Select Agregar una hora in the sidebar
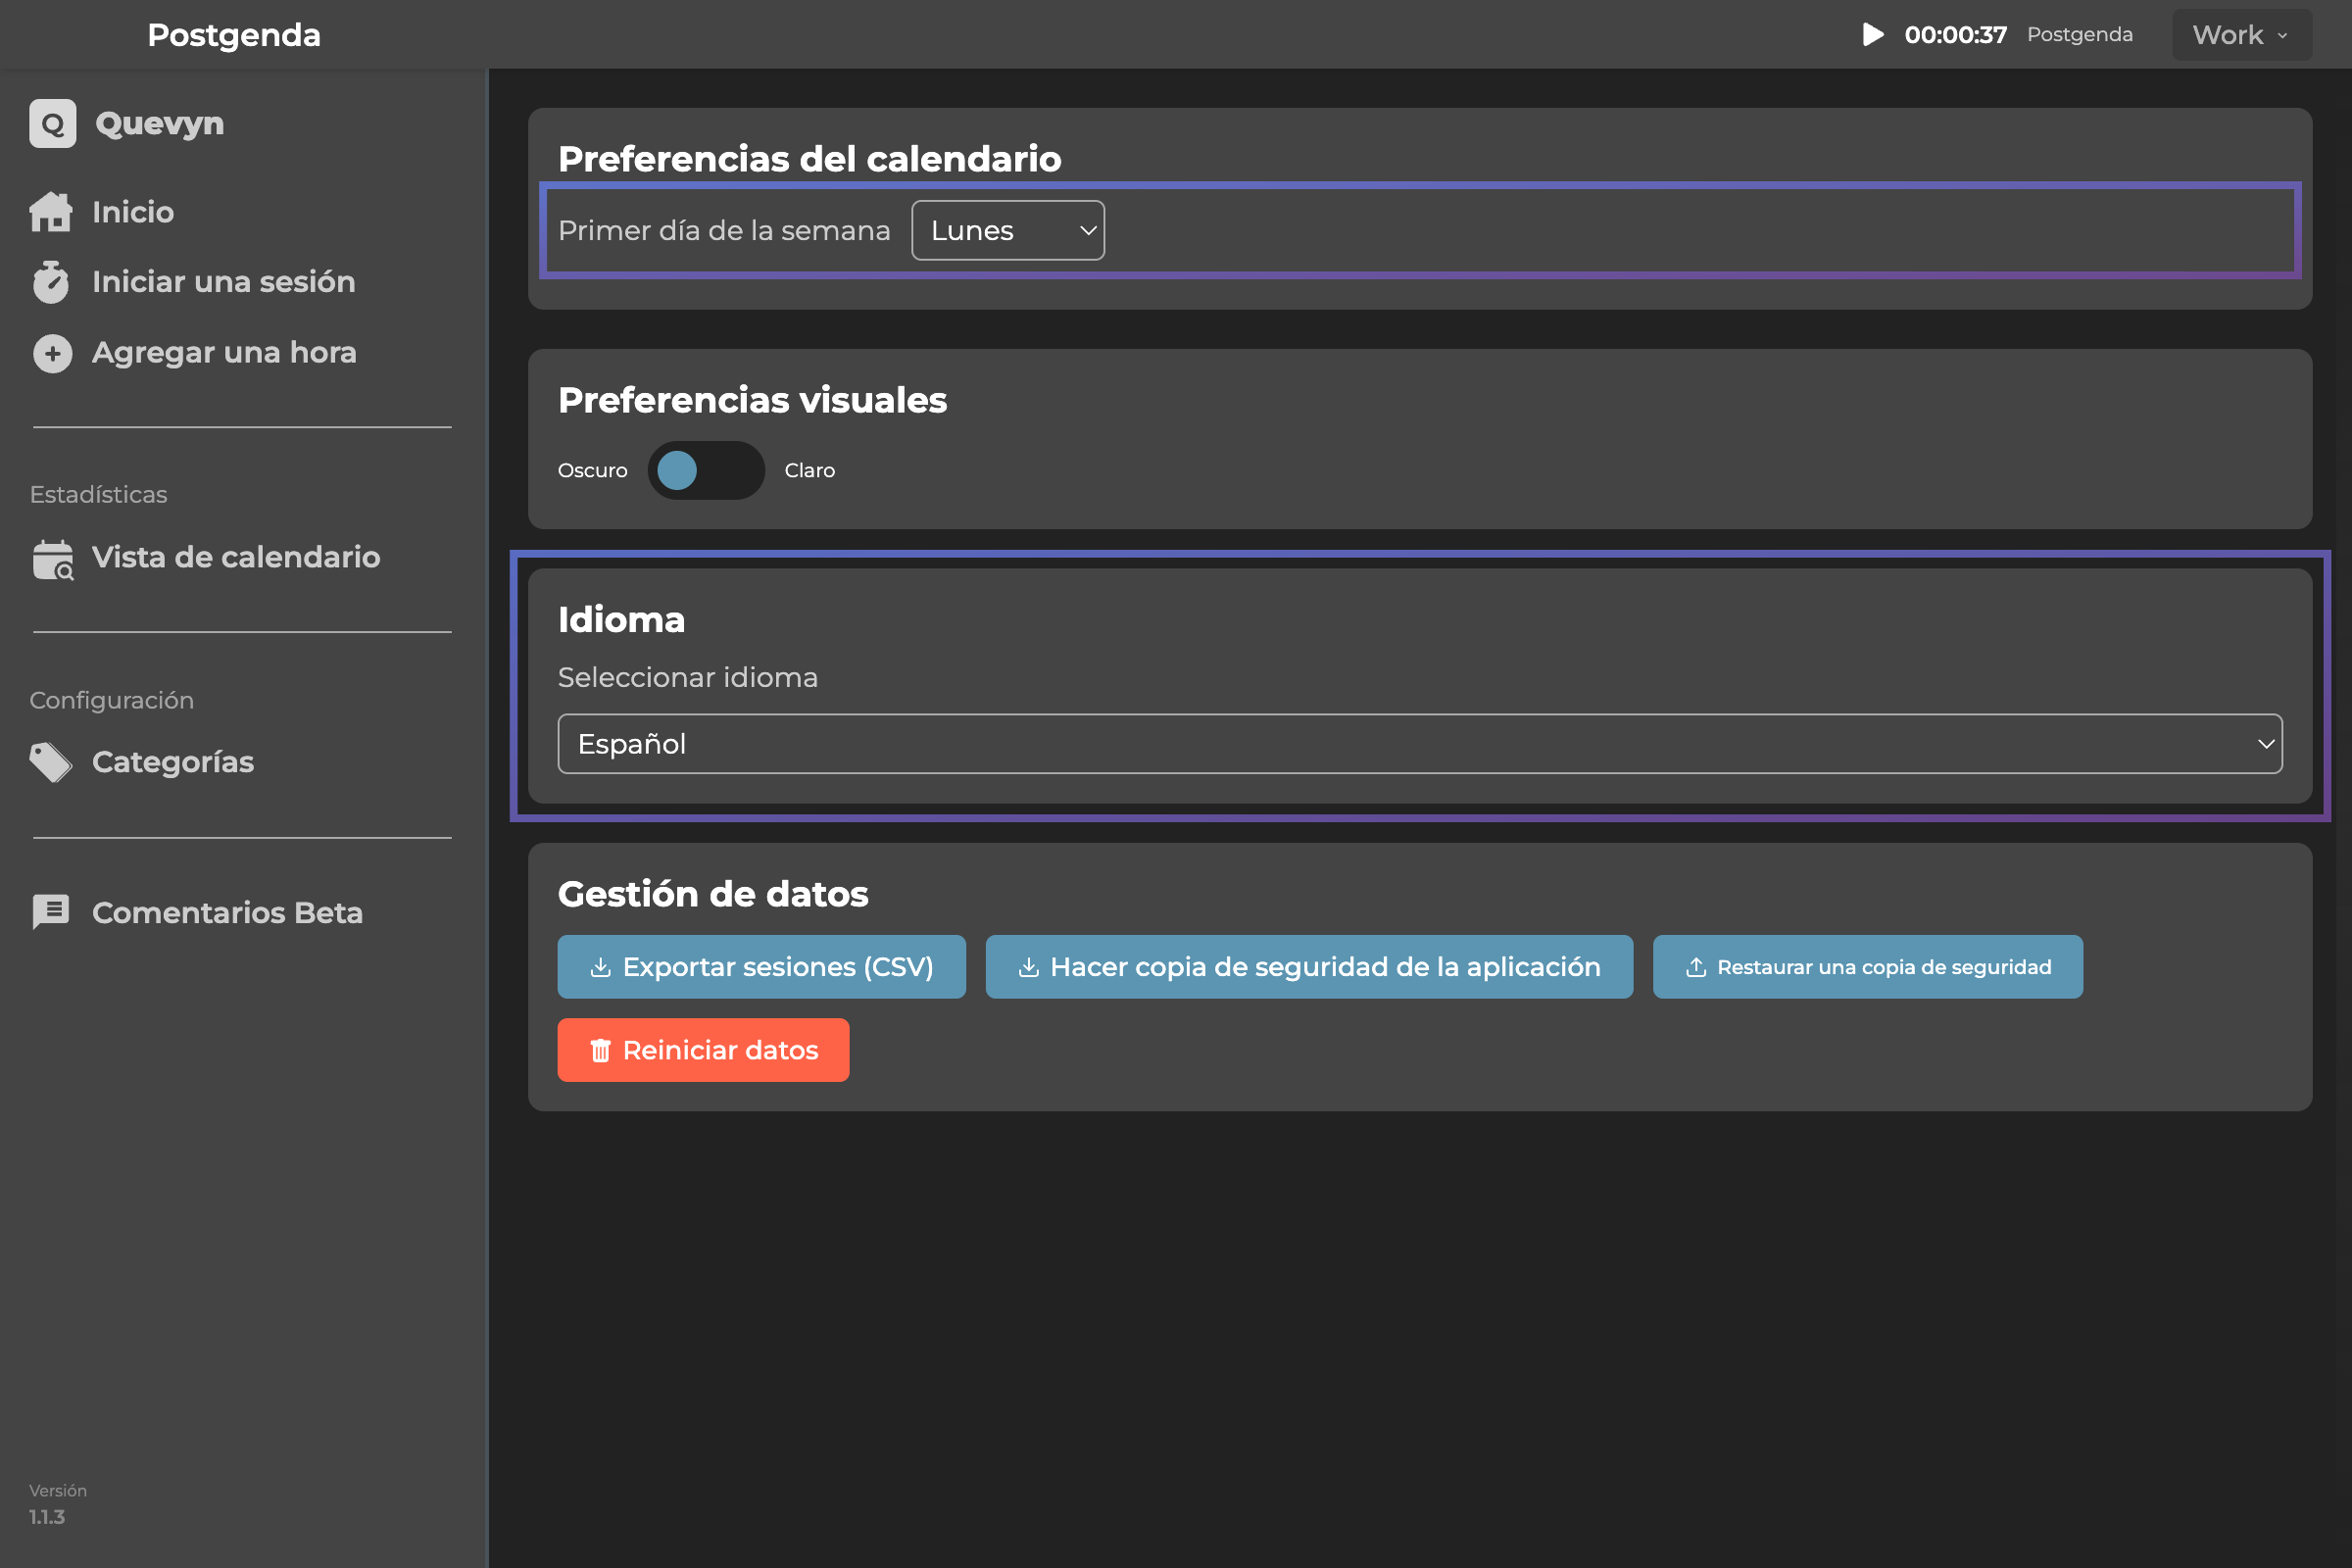The image size is (2352, 1568). click(x=224, y=353)
